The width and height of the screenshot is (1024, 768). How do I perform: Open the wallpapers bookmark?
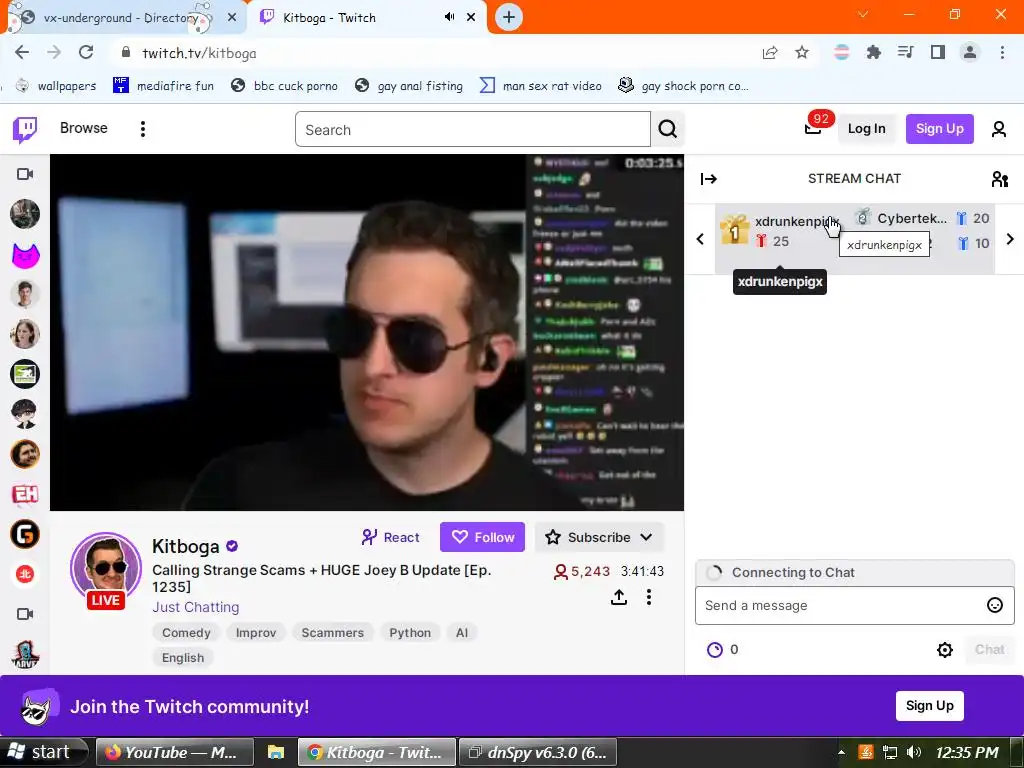[56, 86]
